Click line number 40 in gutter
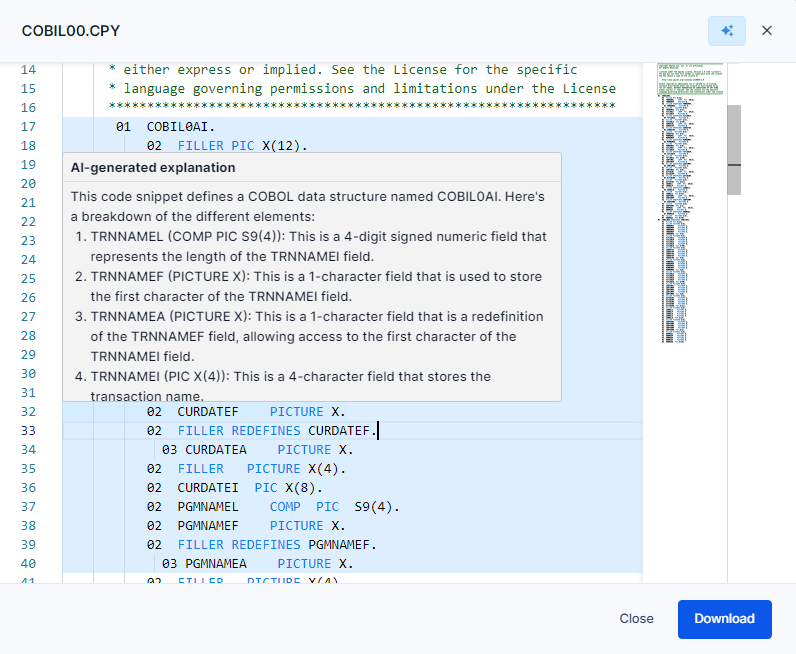Screen dimensions: 796x654 click(x=28, y=564)
